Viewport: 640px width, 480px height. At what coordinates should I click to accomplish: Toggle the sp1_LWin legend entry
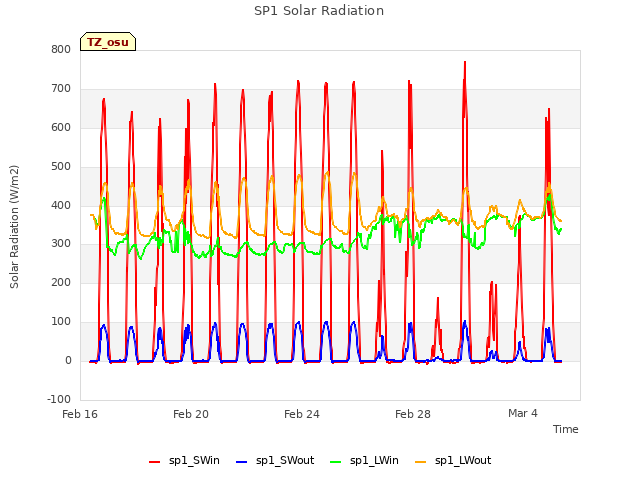[x=364, y=461]
